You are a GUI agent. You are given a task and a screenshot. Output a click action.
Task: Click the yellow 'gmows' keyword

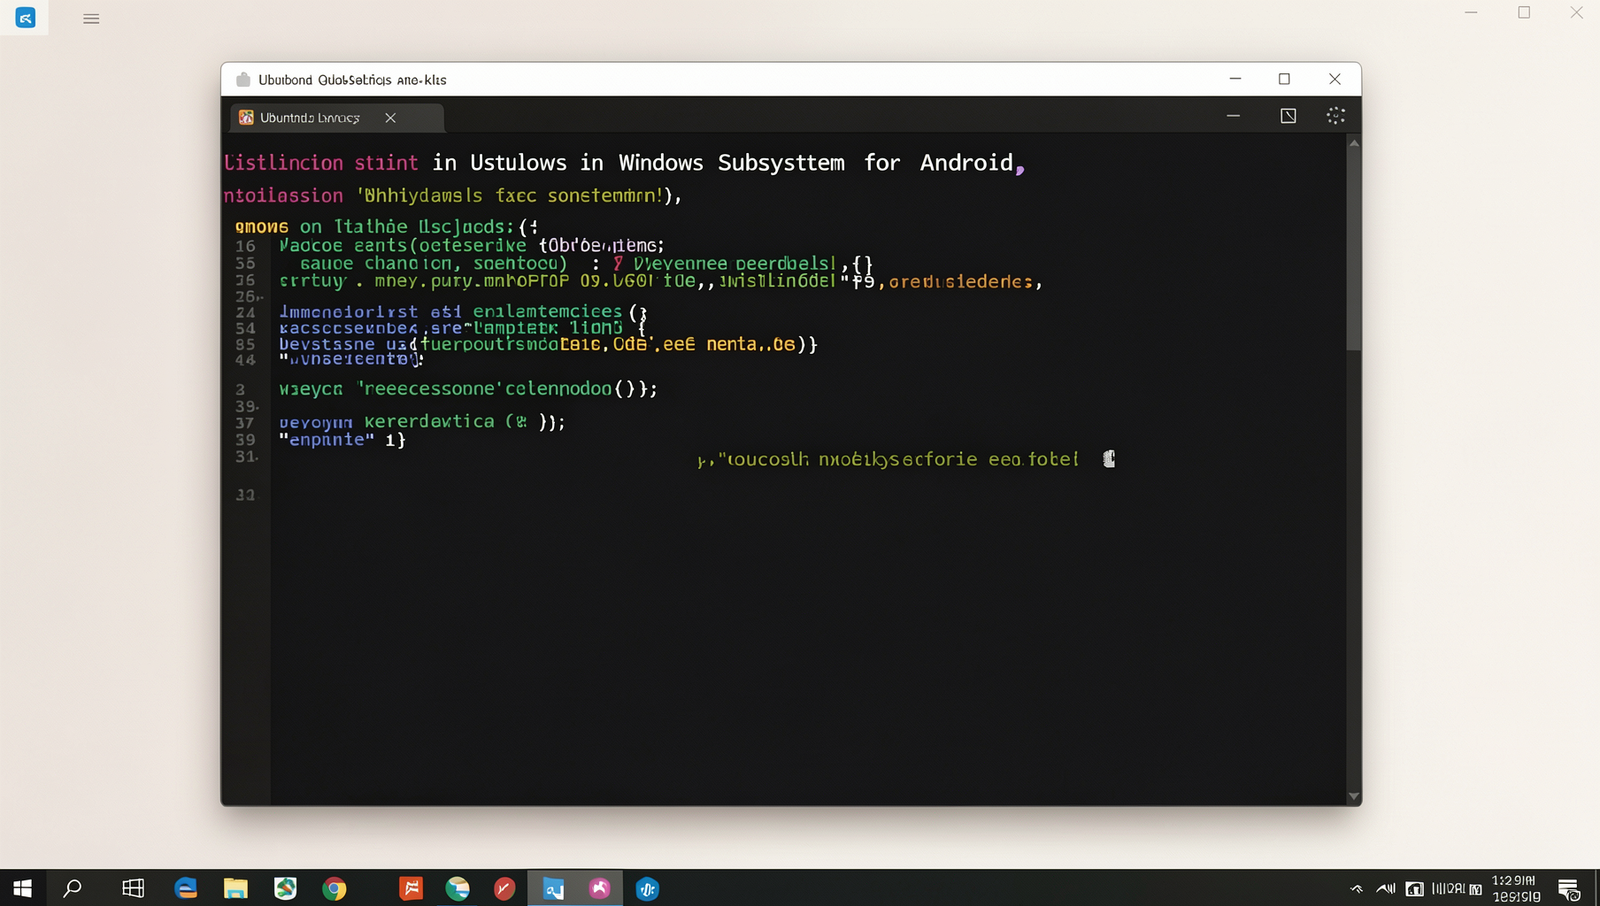[262, 227]
